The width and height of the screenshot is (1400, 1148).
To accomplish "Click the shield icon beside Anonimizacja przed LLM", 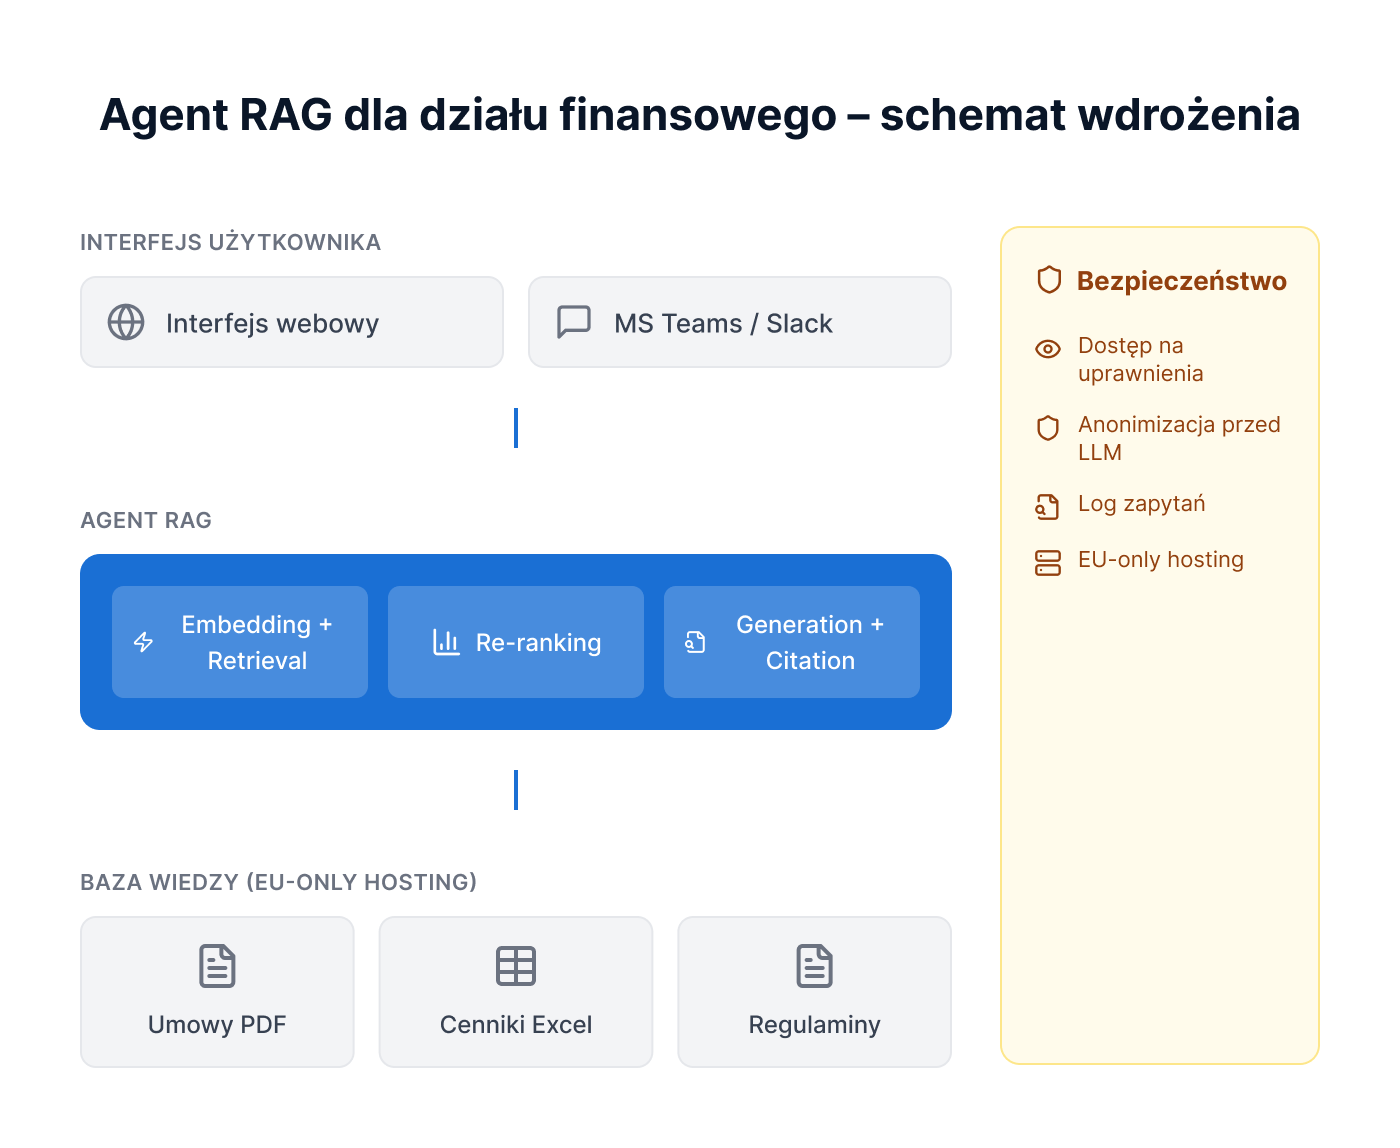I will pyautogui.click(x=1048, y=428).
